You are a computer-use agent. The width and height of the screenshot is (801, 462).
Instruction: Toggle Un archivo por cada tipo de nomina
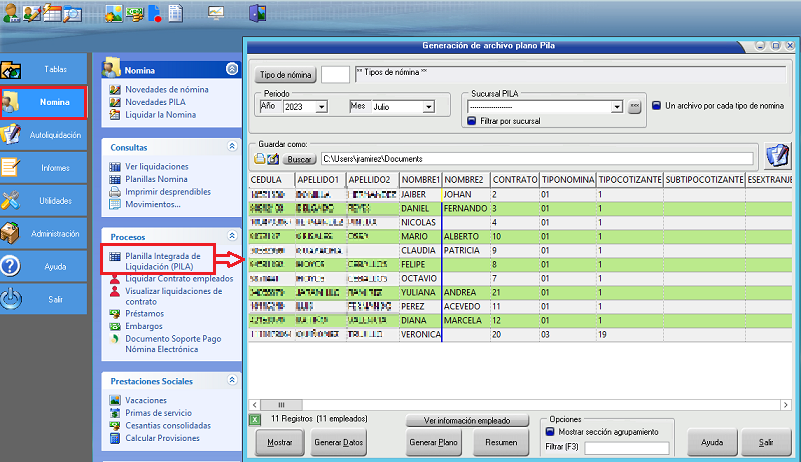[x=657, y=105]
